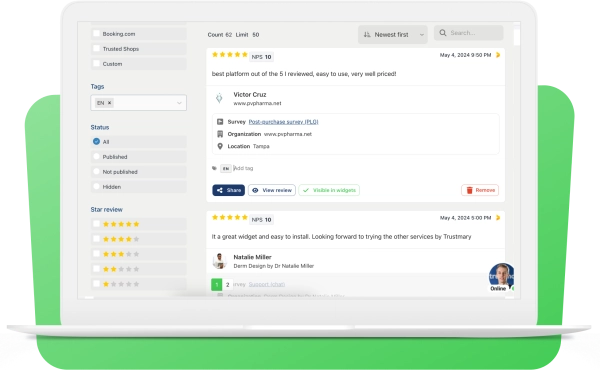Go to page 1
This screenshot has width=600, height=370.
217,284
